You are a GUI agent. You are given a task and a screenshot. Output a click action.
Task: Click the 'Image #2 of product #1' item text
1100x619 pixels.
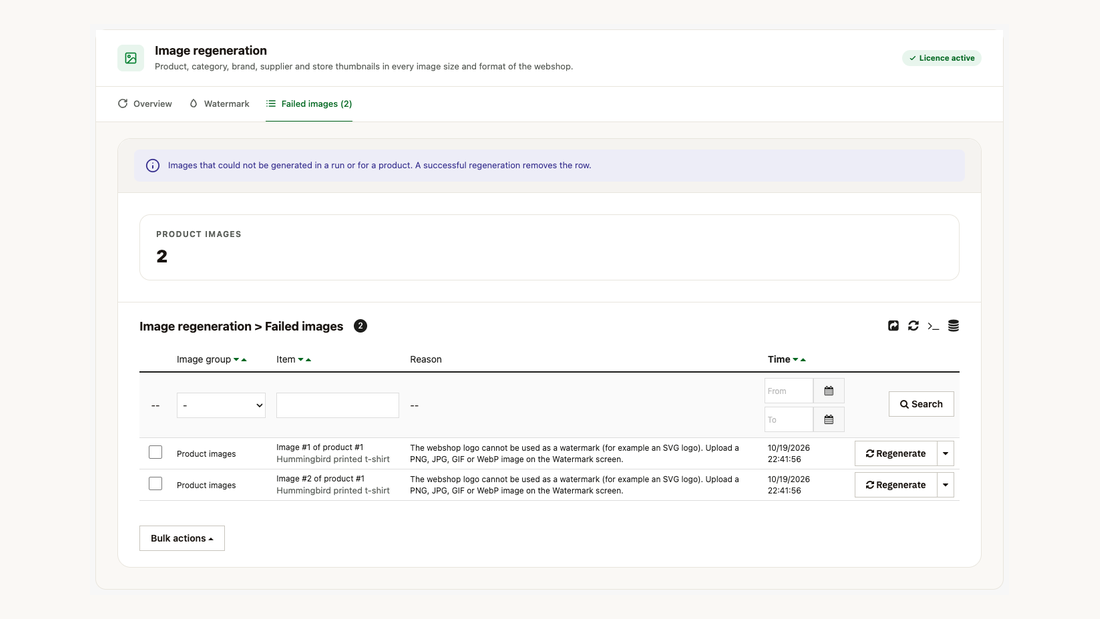click(320, 479)
